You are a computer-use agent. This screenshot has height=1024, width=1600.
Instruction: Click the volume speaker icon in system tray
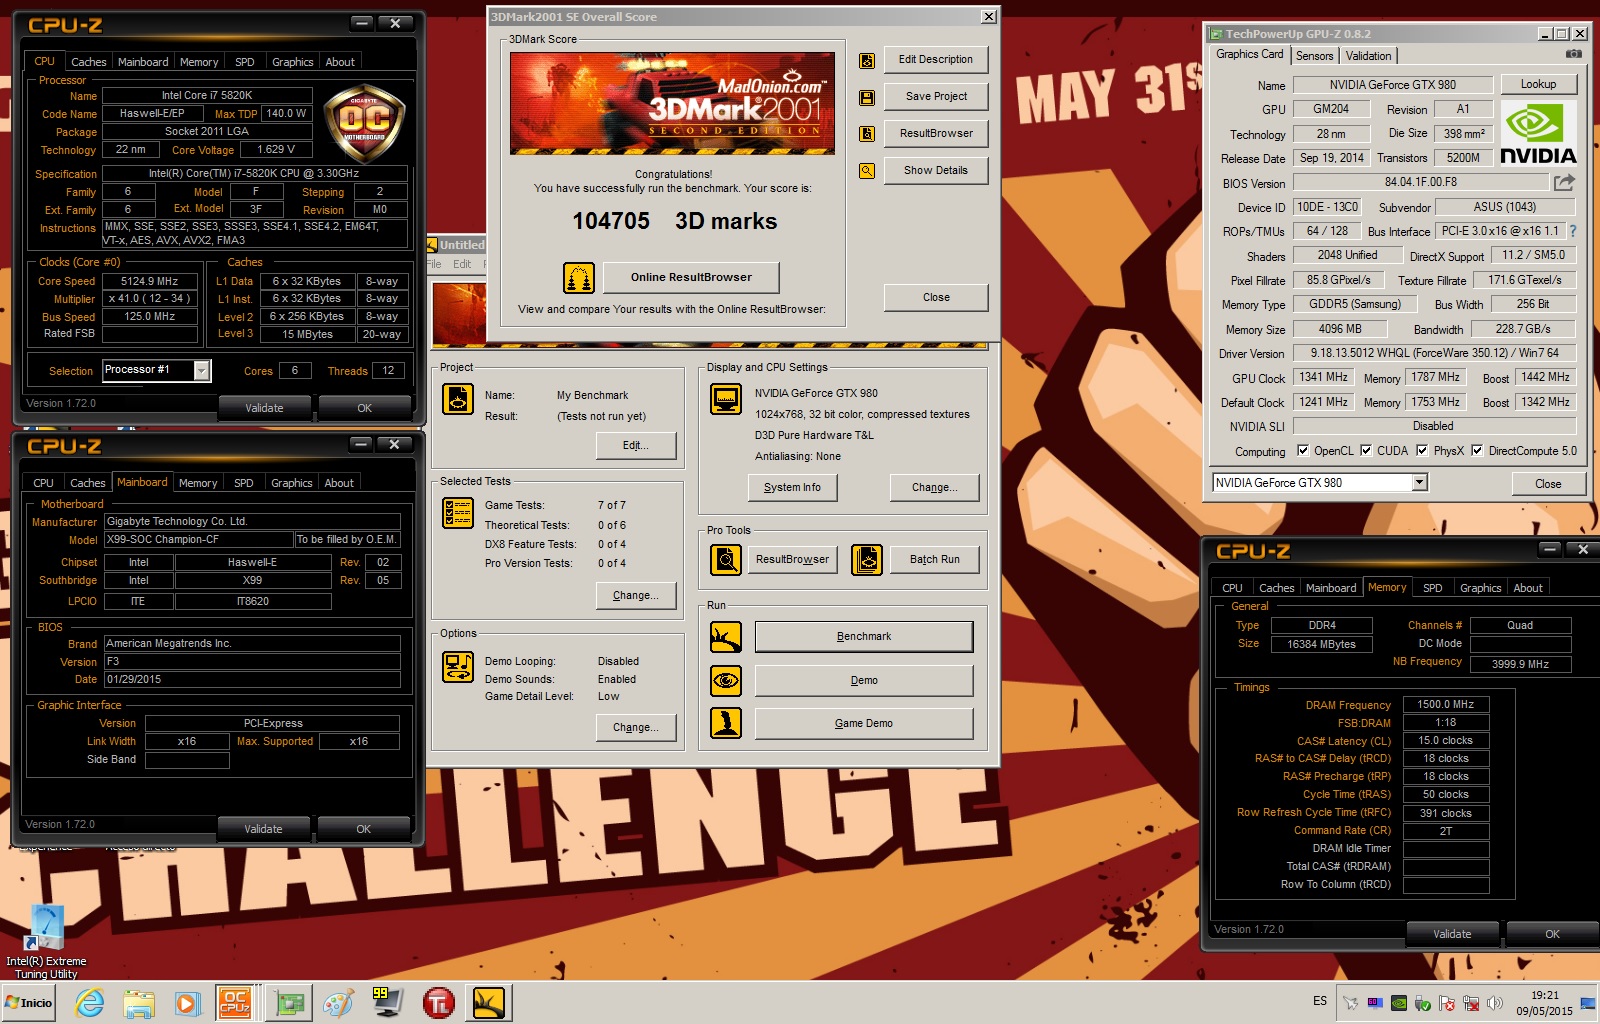click(1495, 1003)
